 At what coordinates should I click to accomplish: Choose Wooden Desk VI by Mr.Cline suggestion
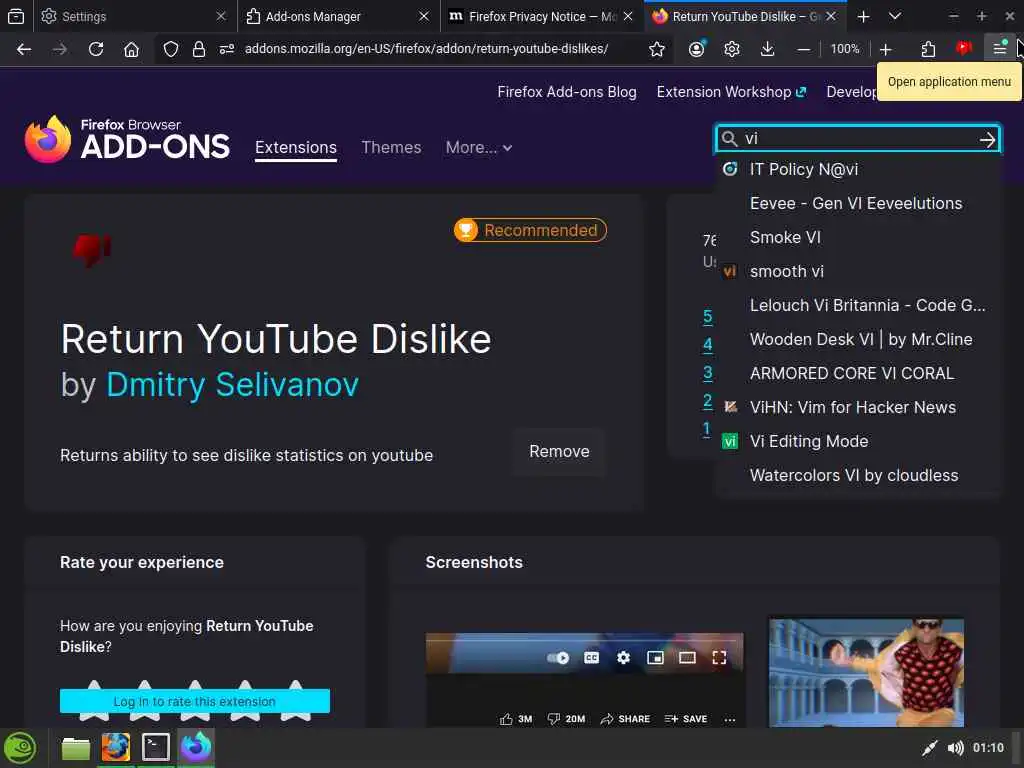coord(858,340)
